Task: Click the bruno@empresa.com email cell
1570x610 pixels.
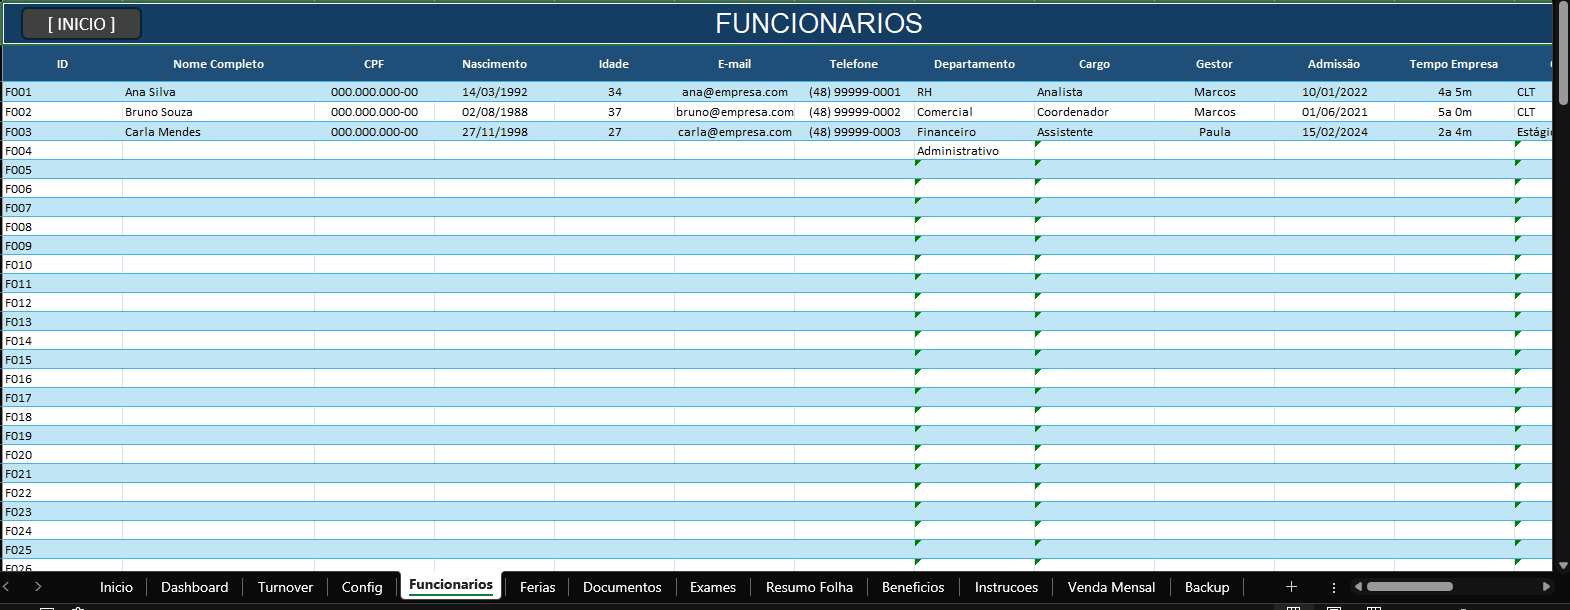Action: 734,112
